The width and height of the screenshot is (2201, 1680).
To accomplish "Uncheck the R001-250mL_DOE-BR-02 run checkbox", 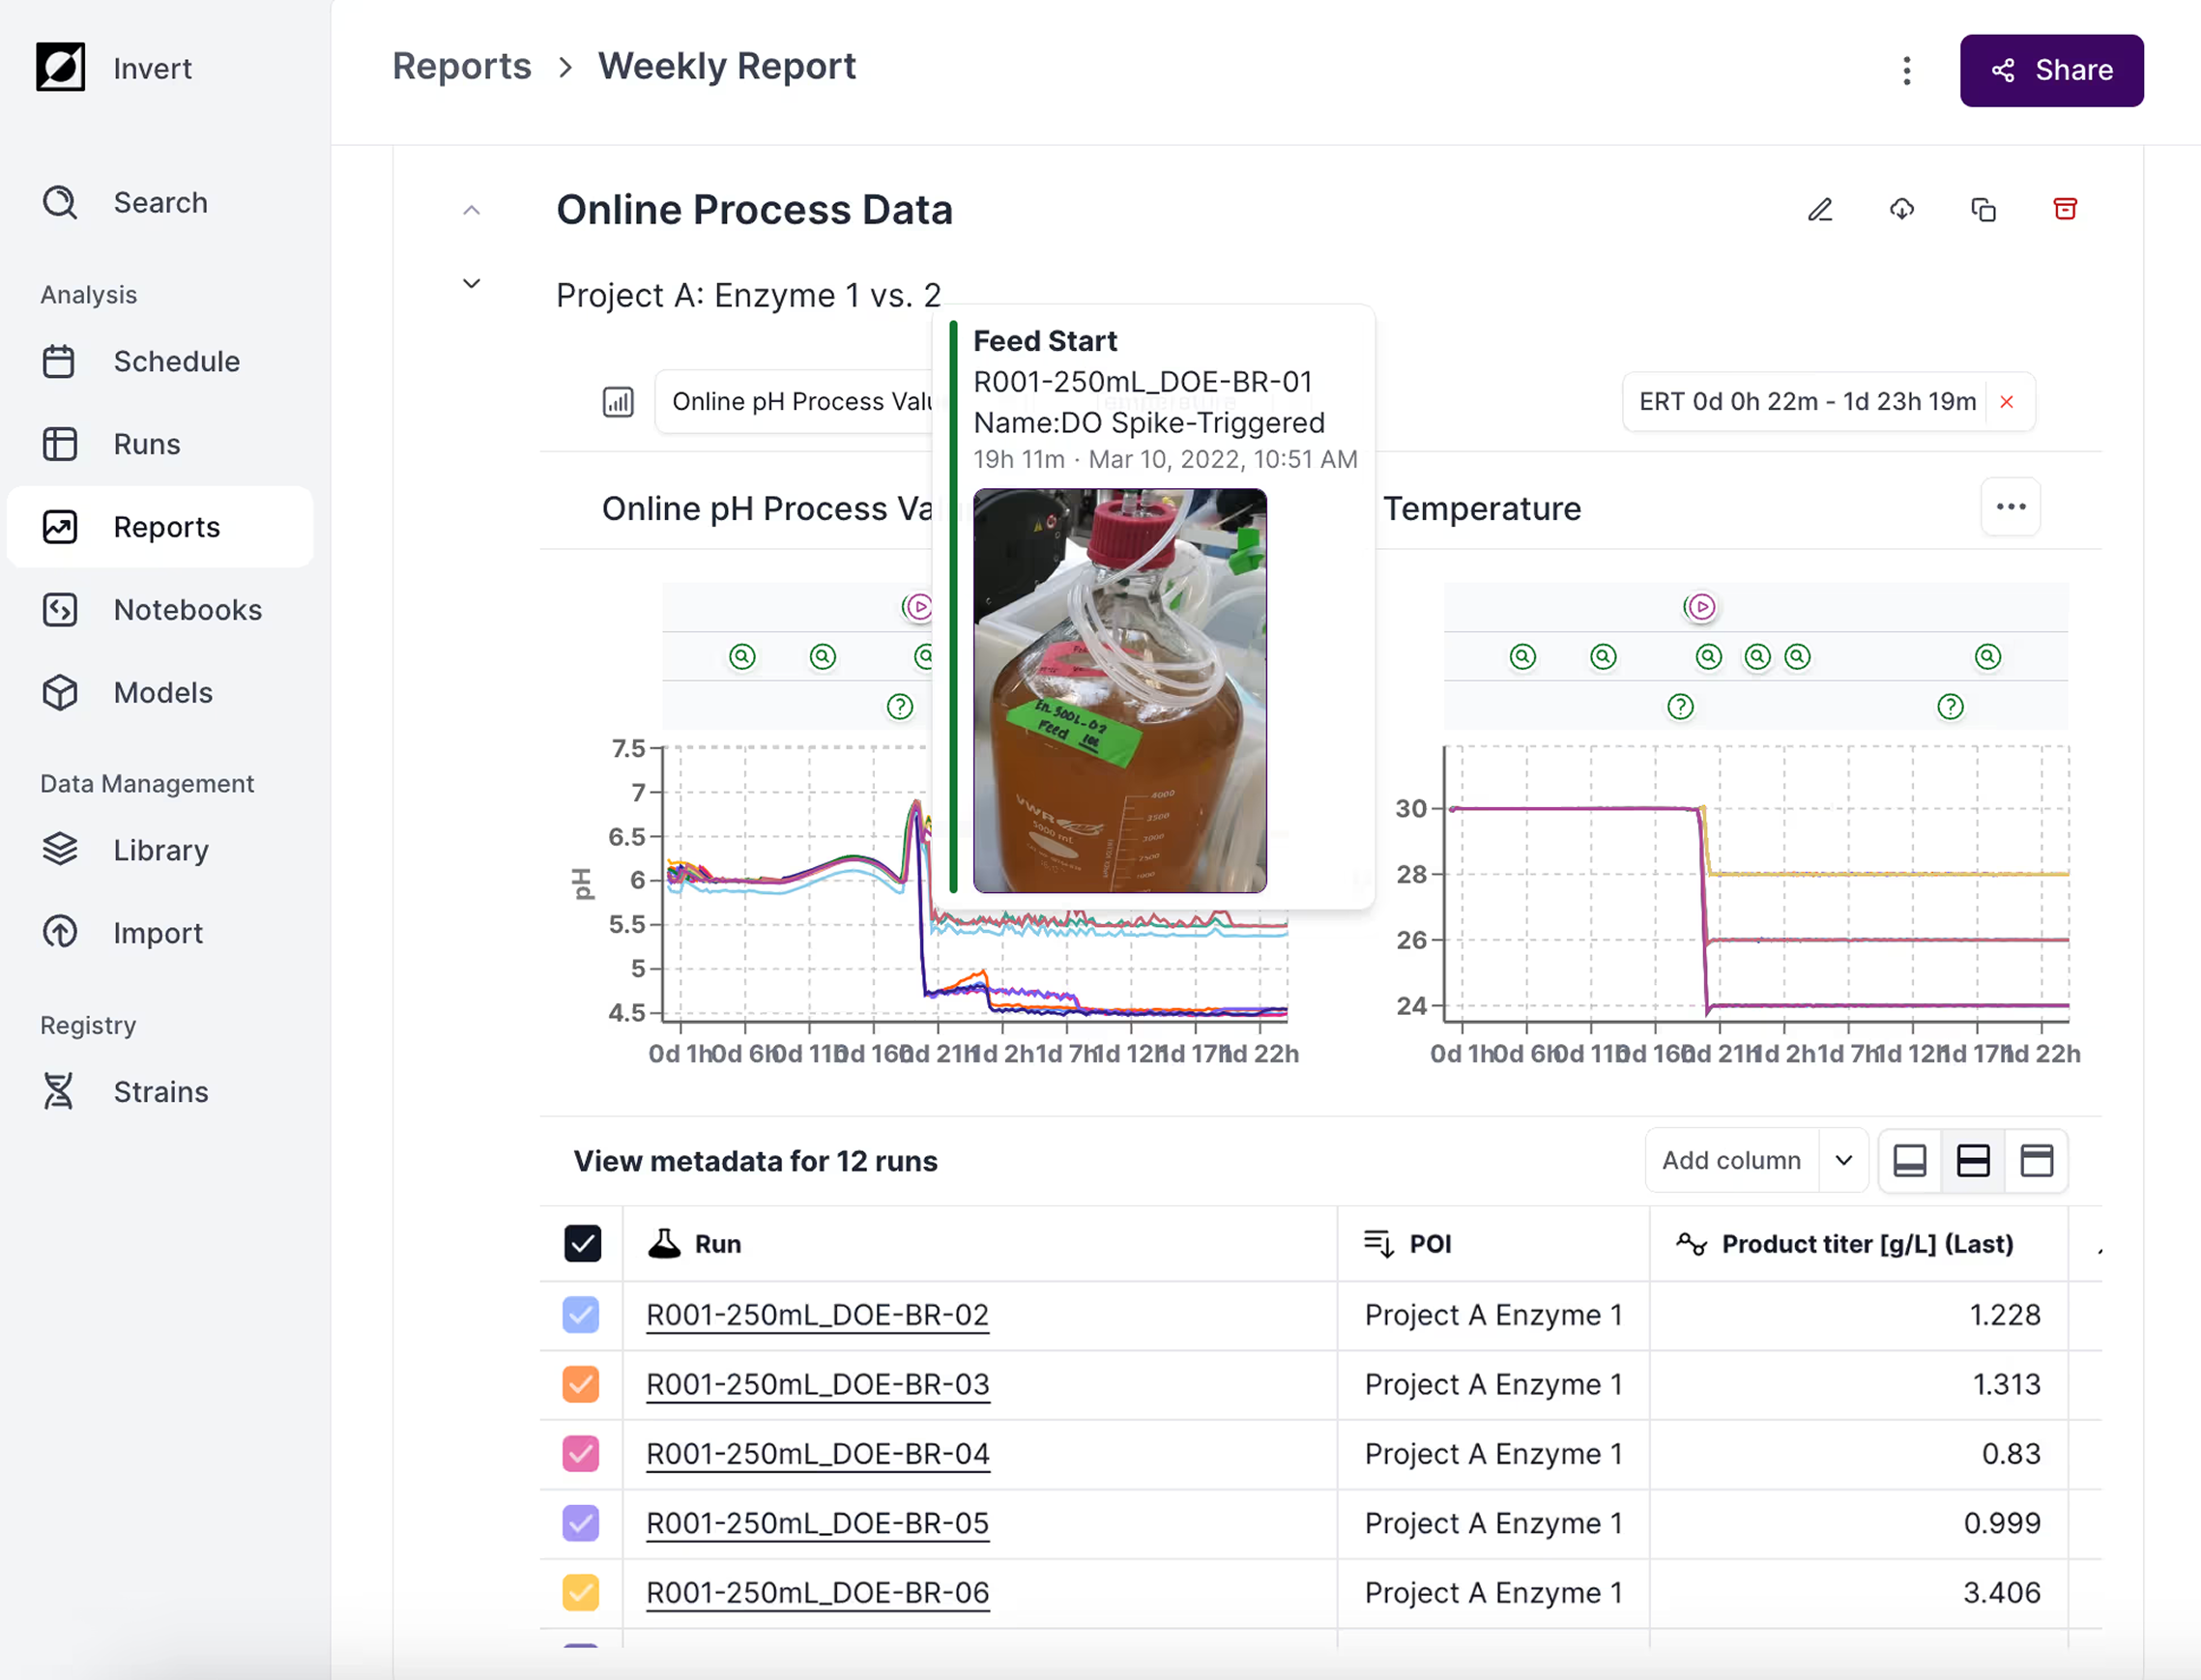I will [x=581, y=1315].
